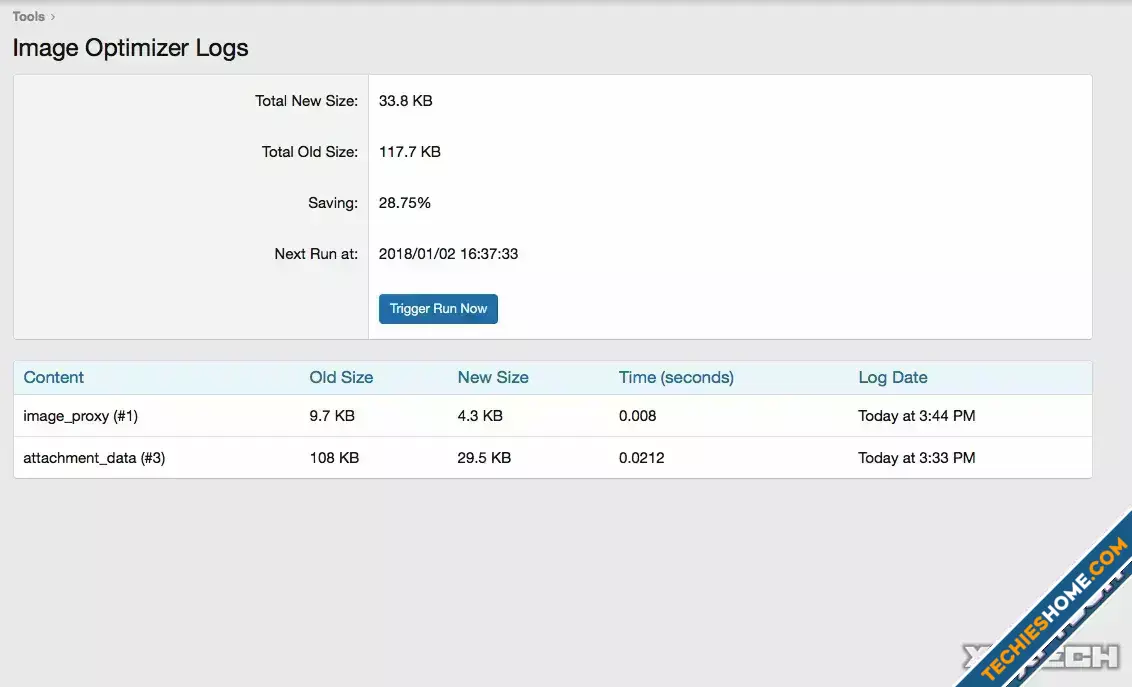The height and width of the screenshot is (687, 1132).
Task: Open the image_proxy (#1) log entry
Action: point(81,415)
